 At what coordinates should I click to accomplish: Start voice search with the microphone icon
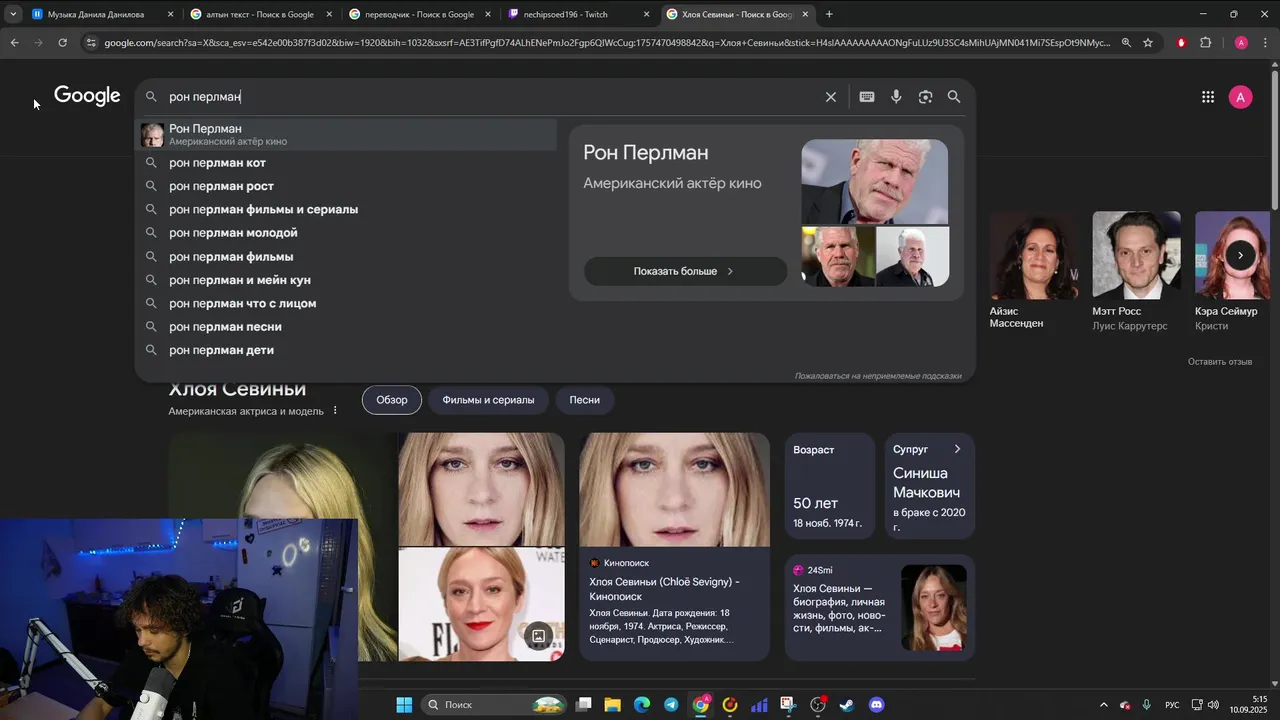pos(896,97)
